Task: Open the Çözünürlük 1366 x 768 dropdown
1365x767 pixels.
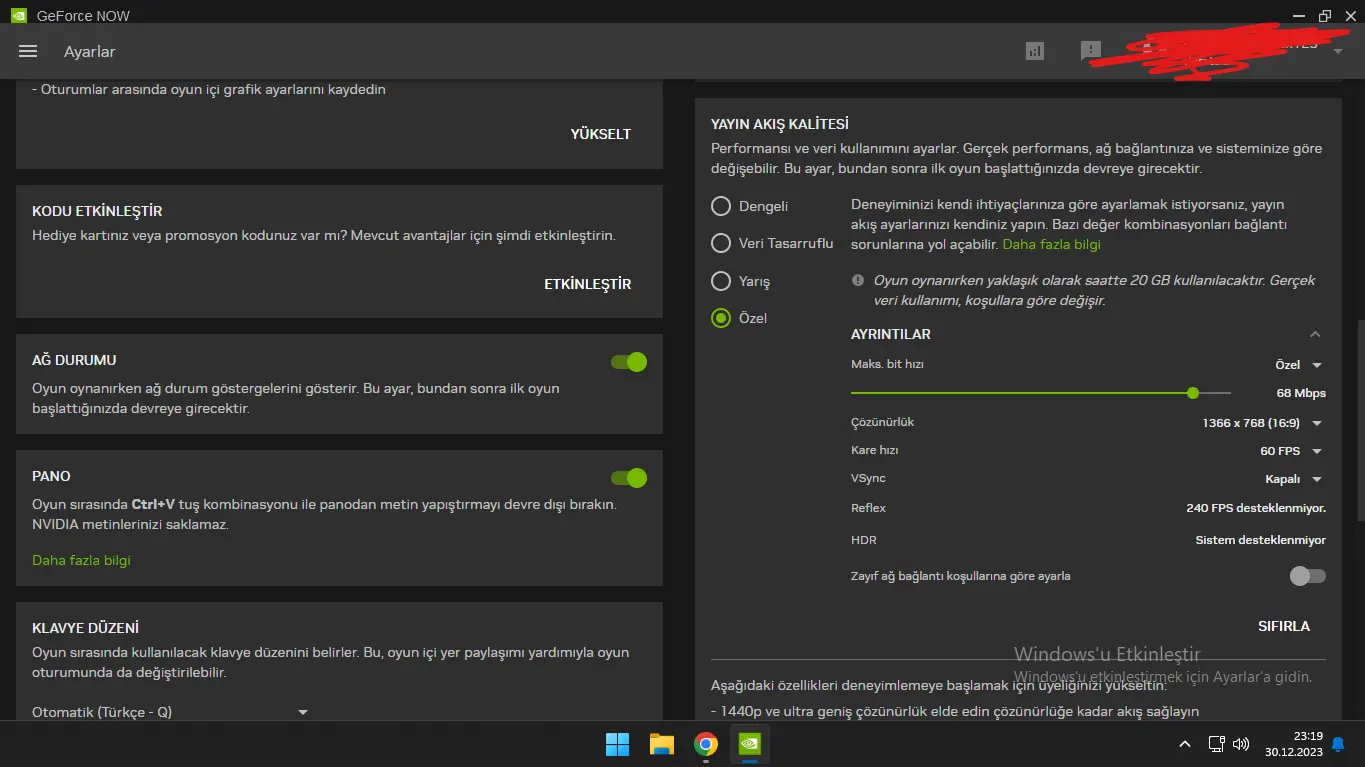Action: click(x=1263, y=423)
